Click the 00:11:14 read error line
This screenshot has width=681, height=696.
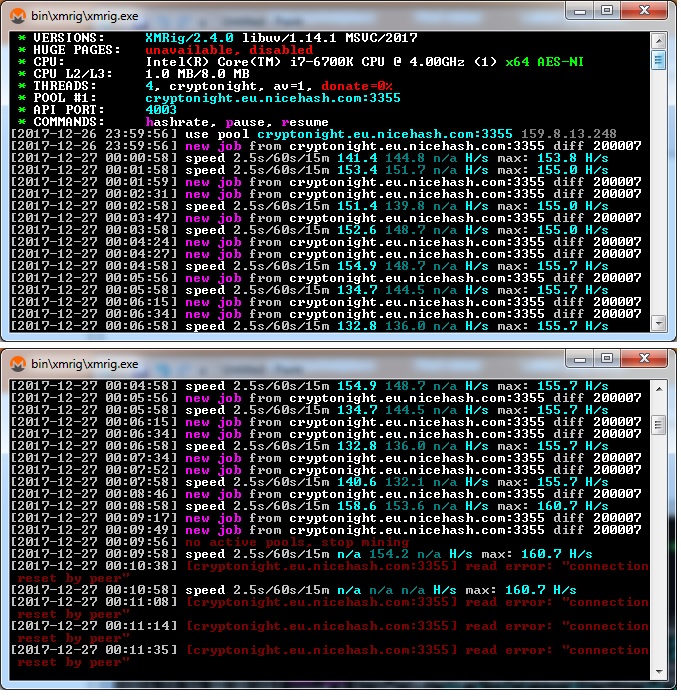[329, 632]
